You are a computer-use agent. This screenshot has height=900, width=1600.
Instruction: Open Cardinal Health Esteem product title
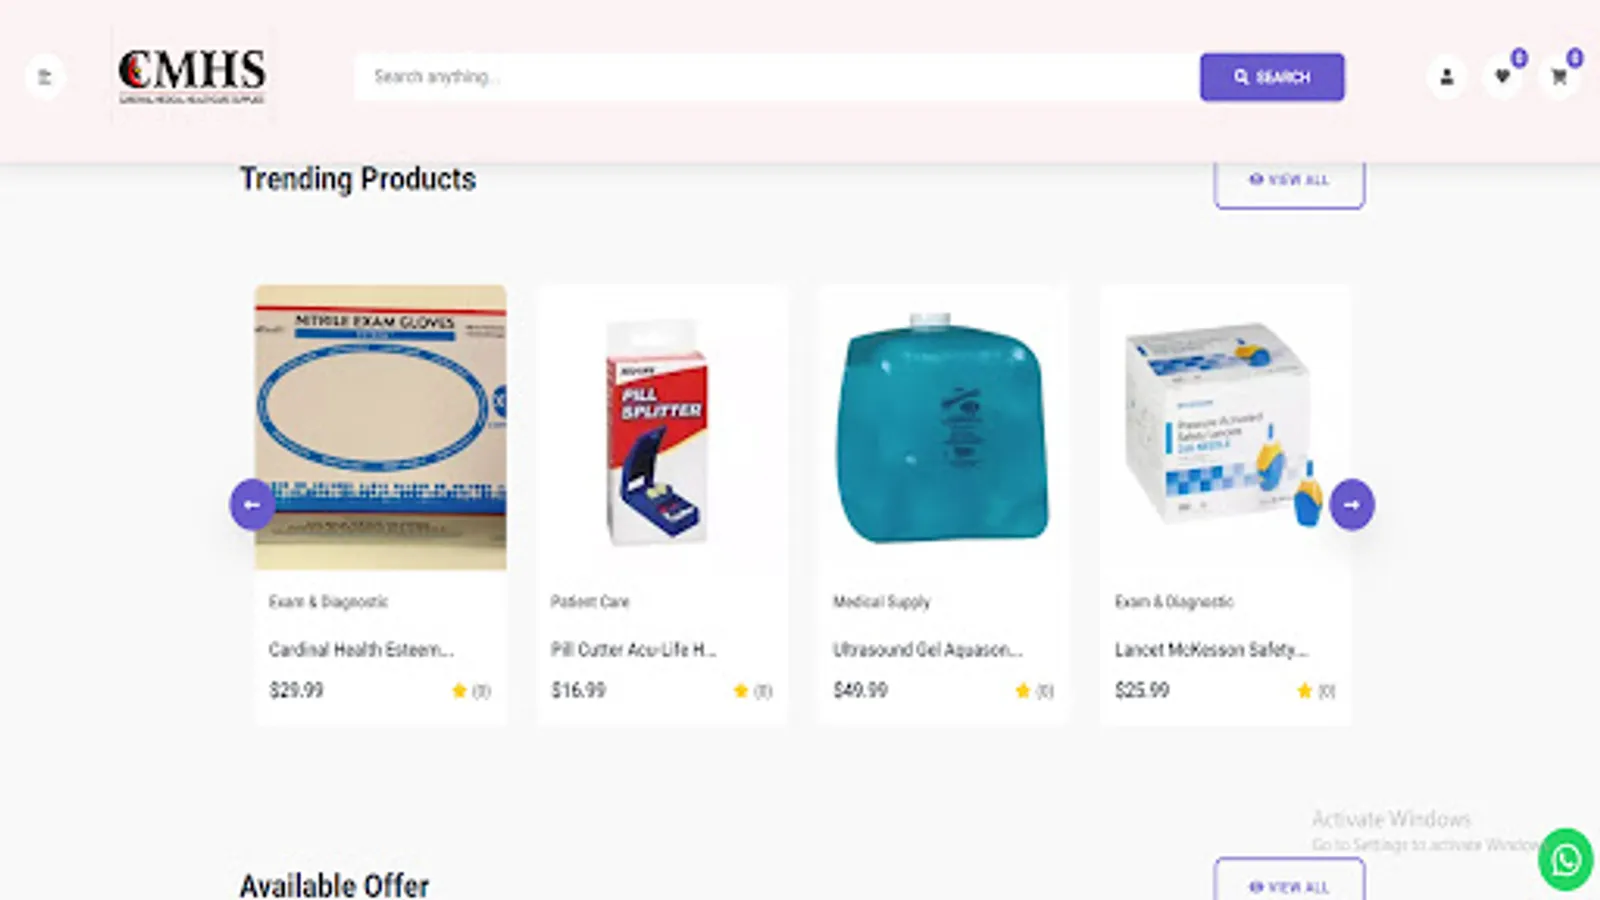[x=361, y=650]
